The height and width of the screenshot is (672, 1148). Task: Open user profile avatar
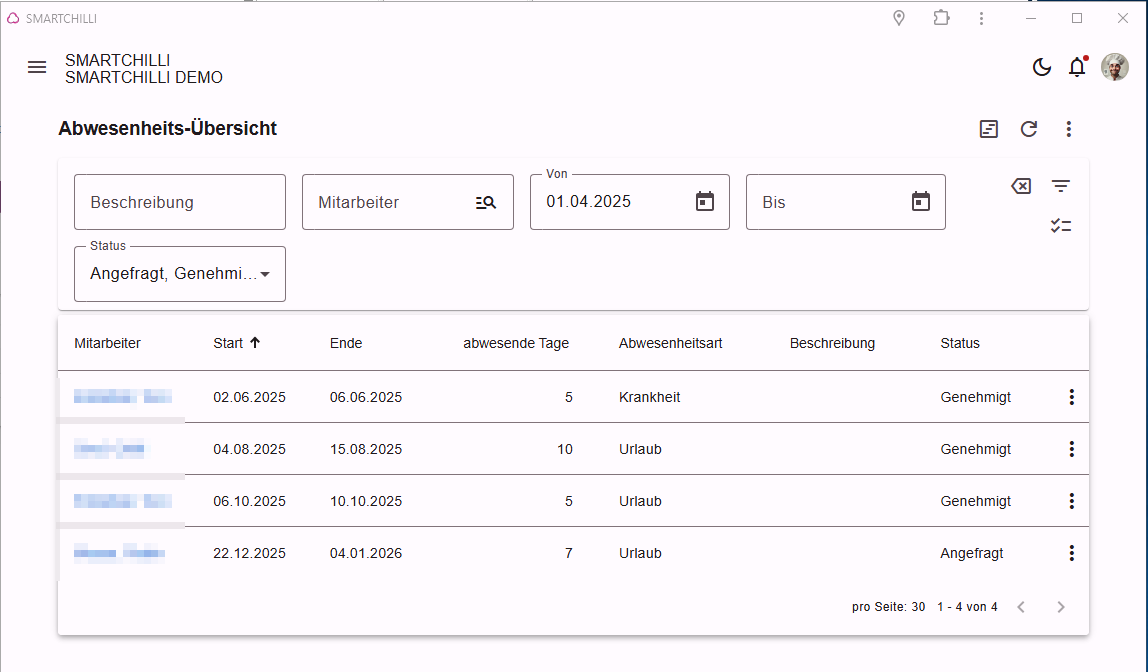point(1114,67)
